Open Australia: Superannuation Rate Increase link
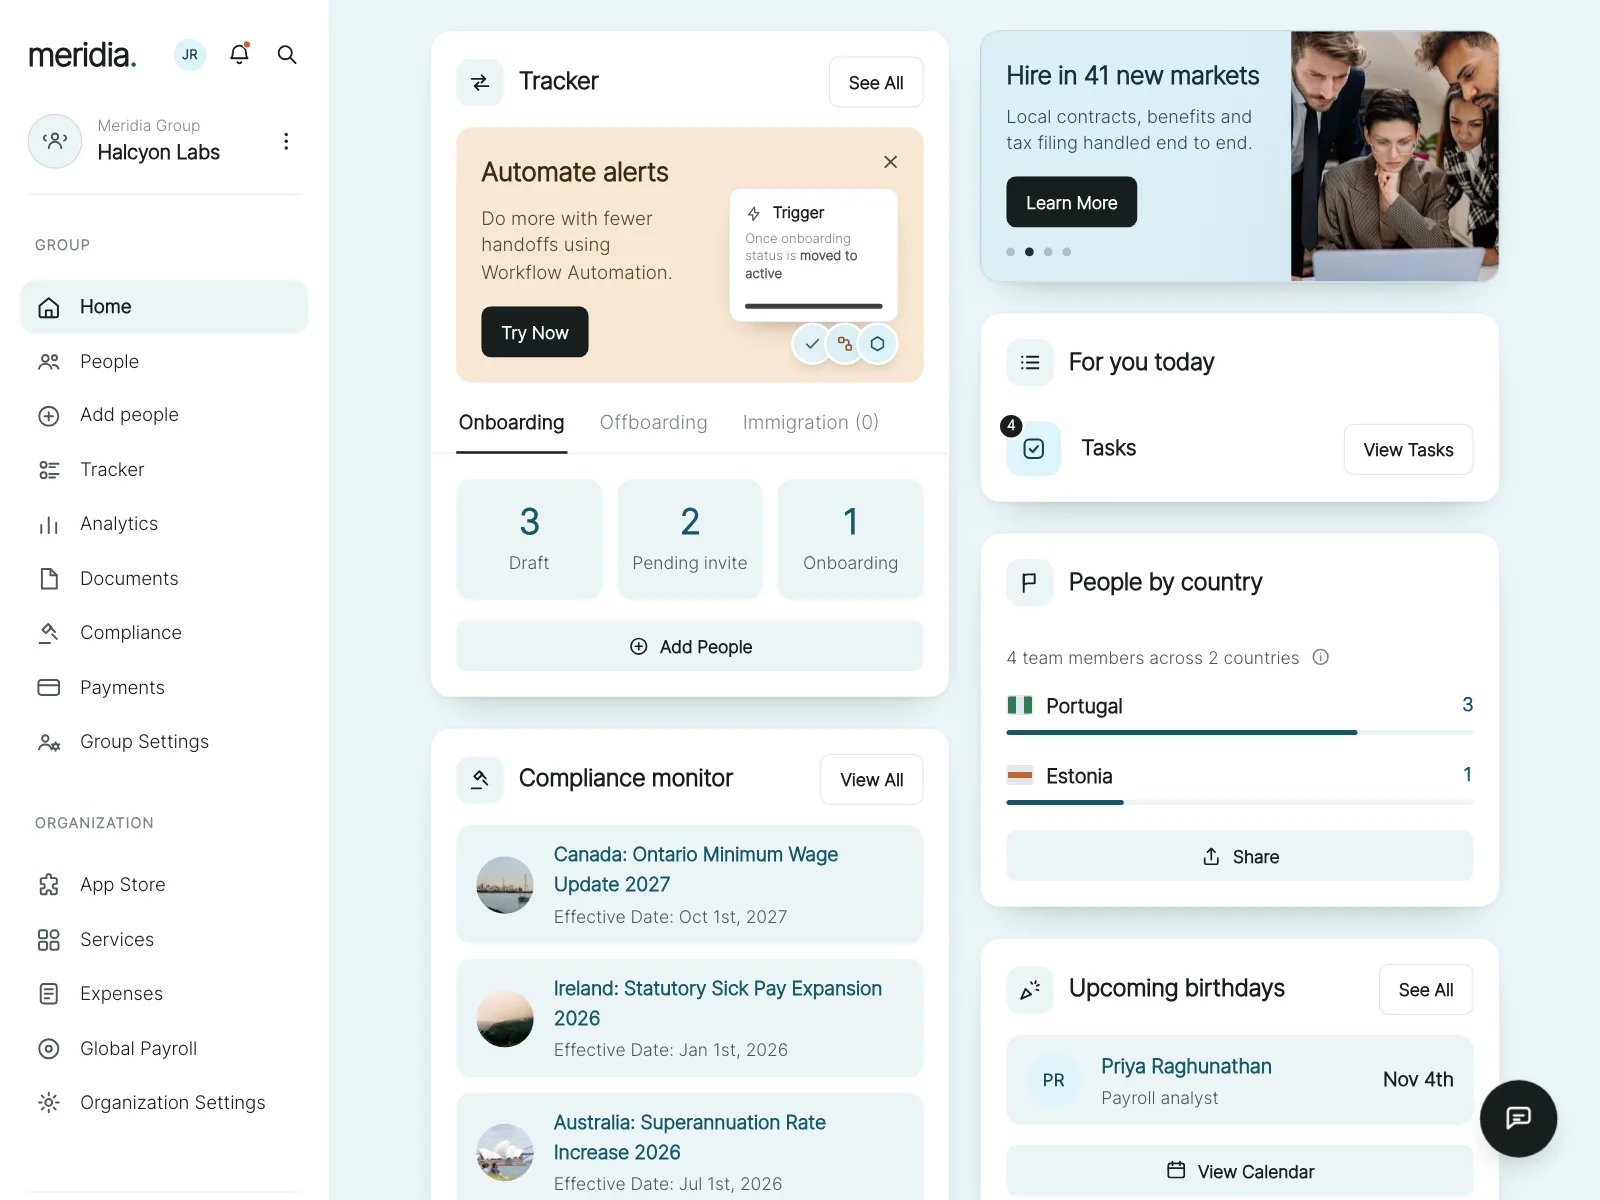 (x=690, y=1137)
